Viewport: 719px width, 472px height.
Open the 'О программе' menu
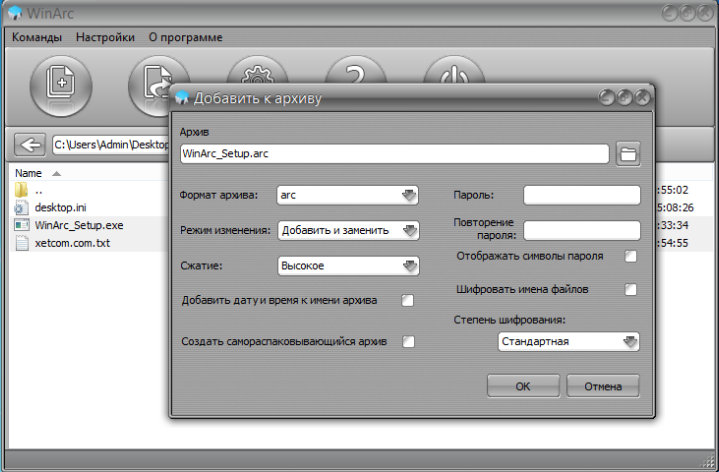[x=185, y=37]
